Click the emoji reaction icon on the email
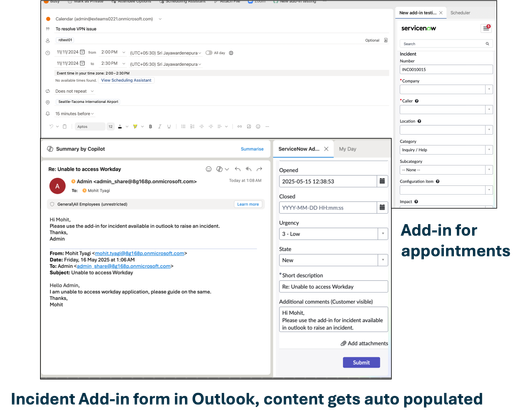531x420 pixels. 209,169
